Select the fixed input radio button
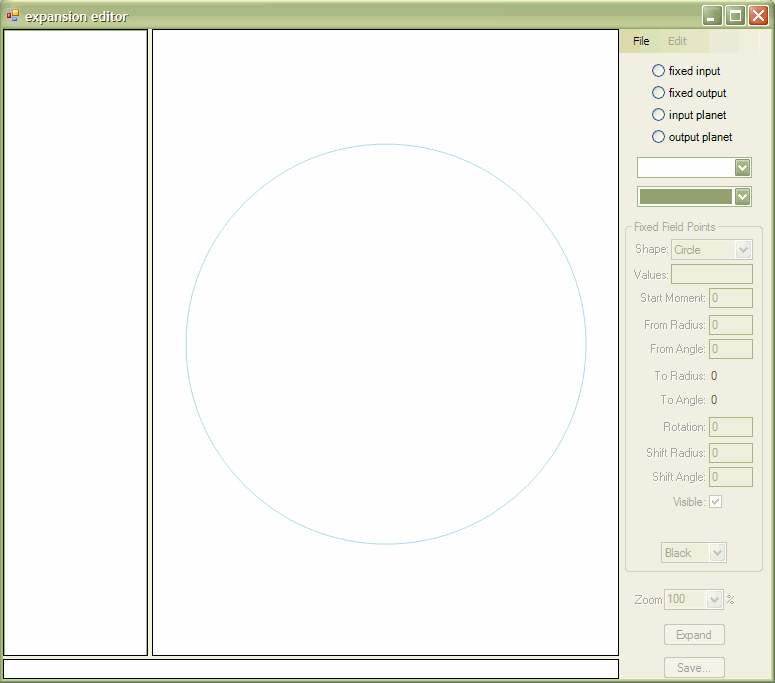The image size is (775, 683). click(x=686, y=71)
